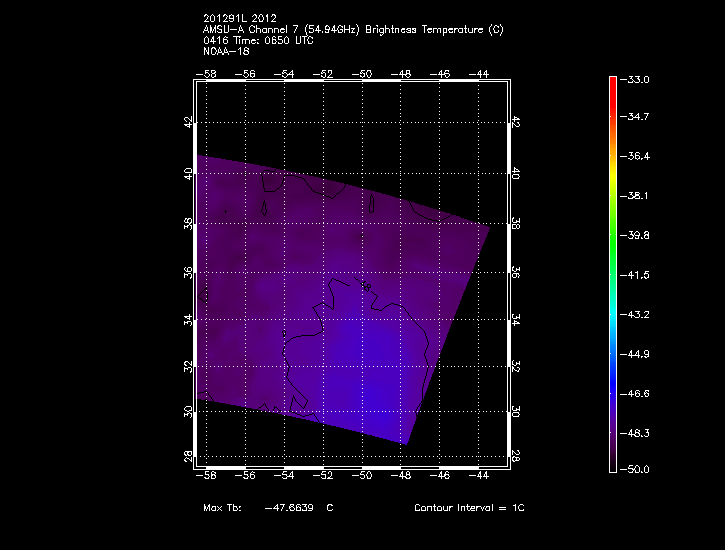Click the NOAA-18 satellite label
Screen dimensions: 725x550
[228, 52]
